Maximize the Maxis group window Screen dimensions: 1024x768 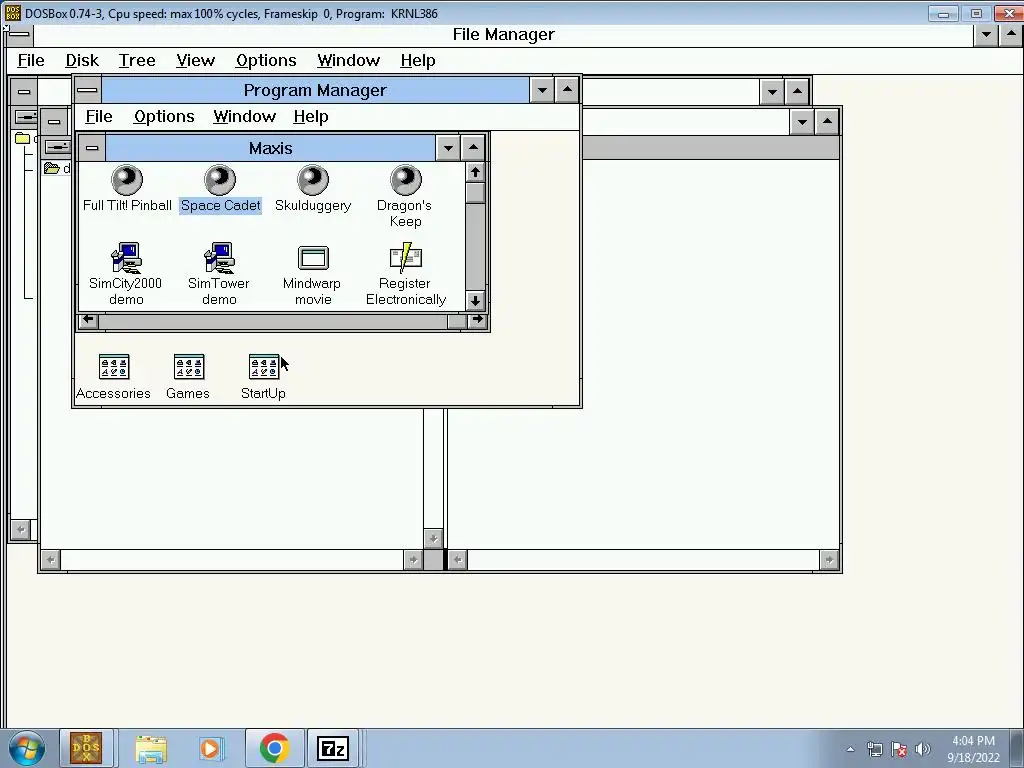473,148
